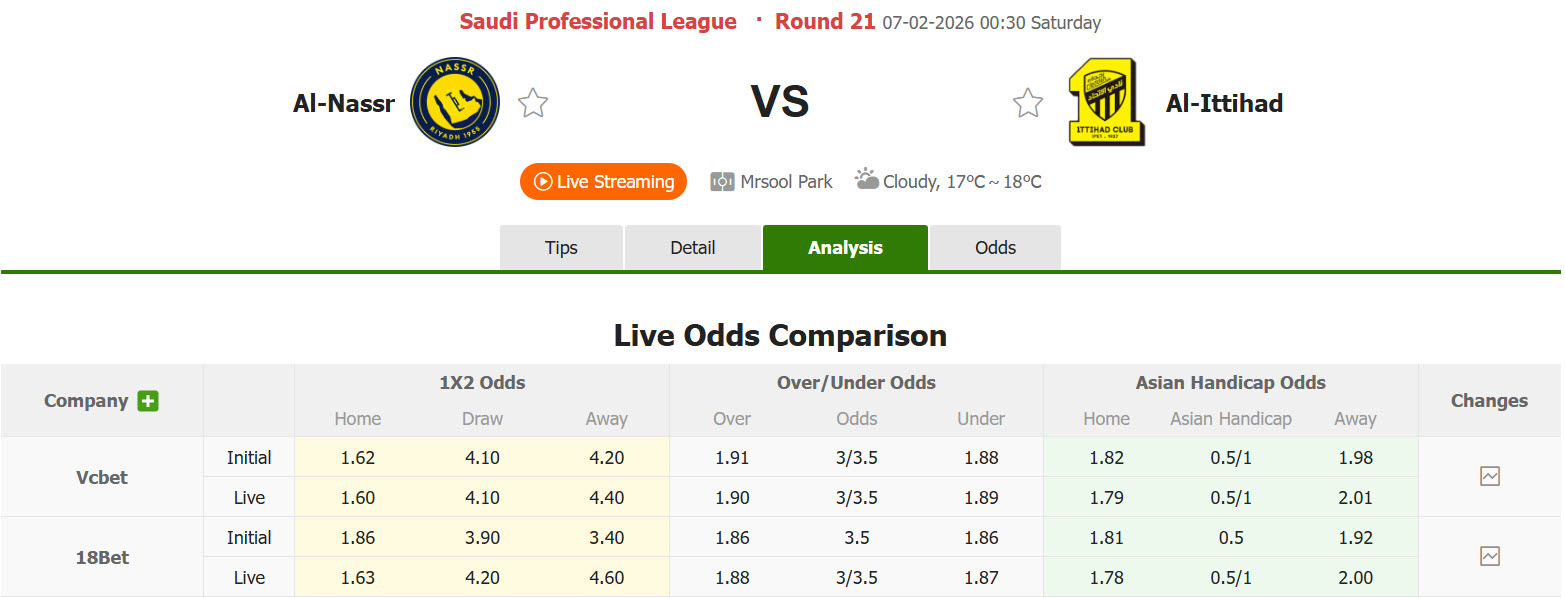The height and width of the screenshot is (598, 1565).
Task: Click the cloudy weather icon
Action: 864,179
